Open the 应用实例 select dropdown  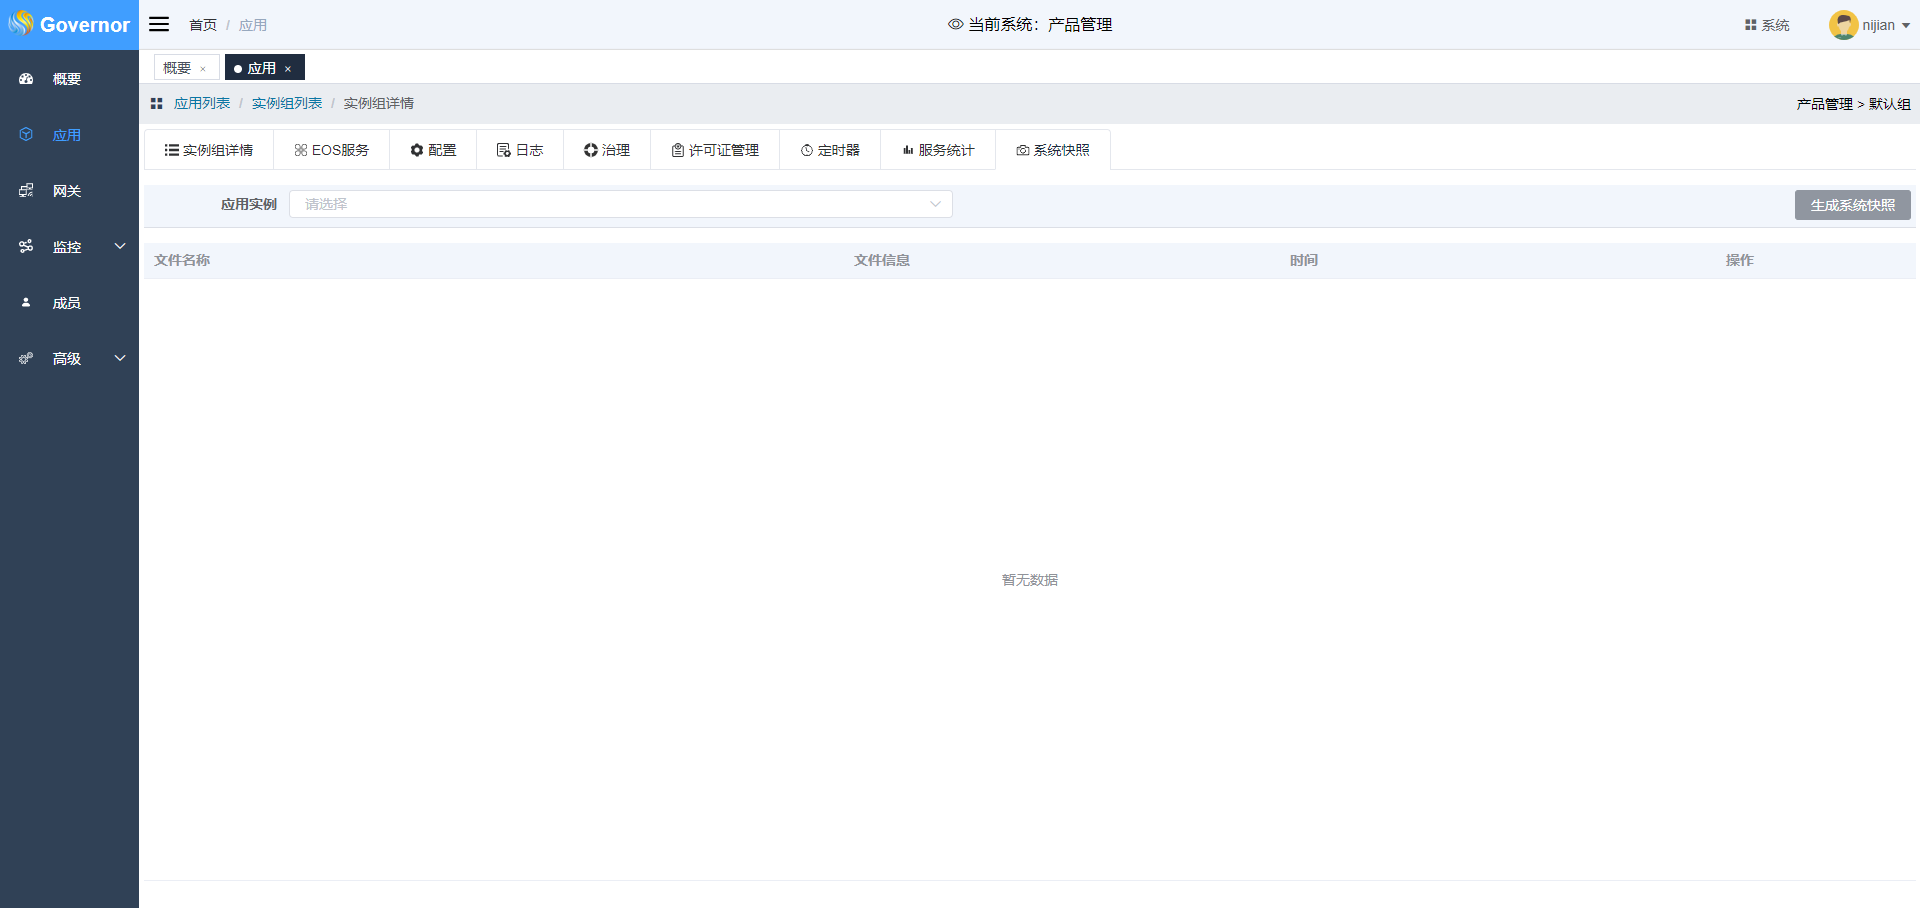620,204
